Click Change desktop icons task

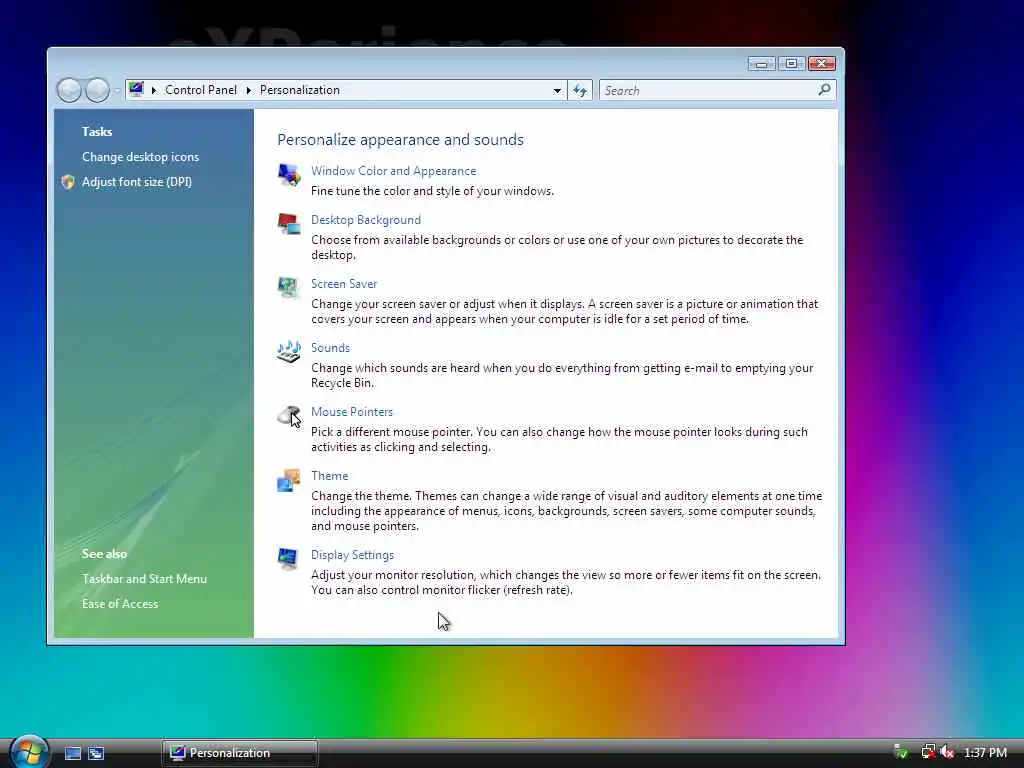click(x=140, y=157)
